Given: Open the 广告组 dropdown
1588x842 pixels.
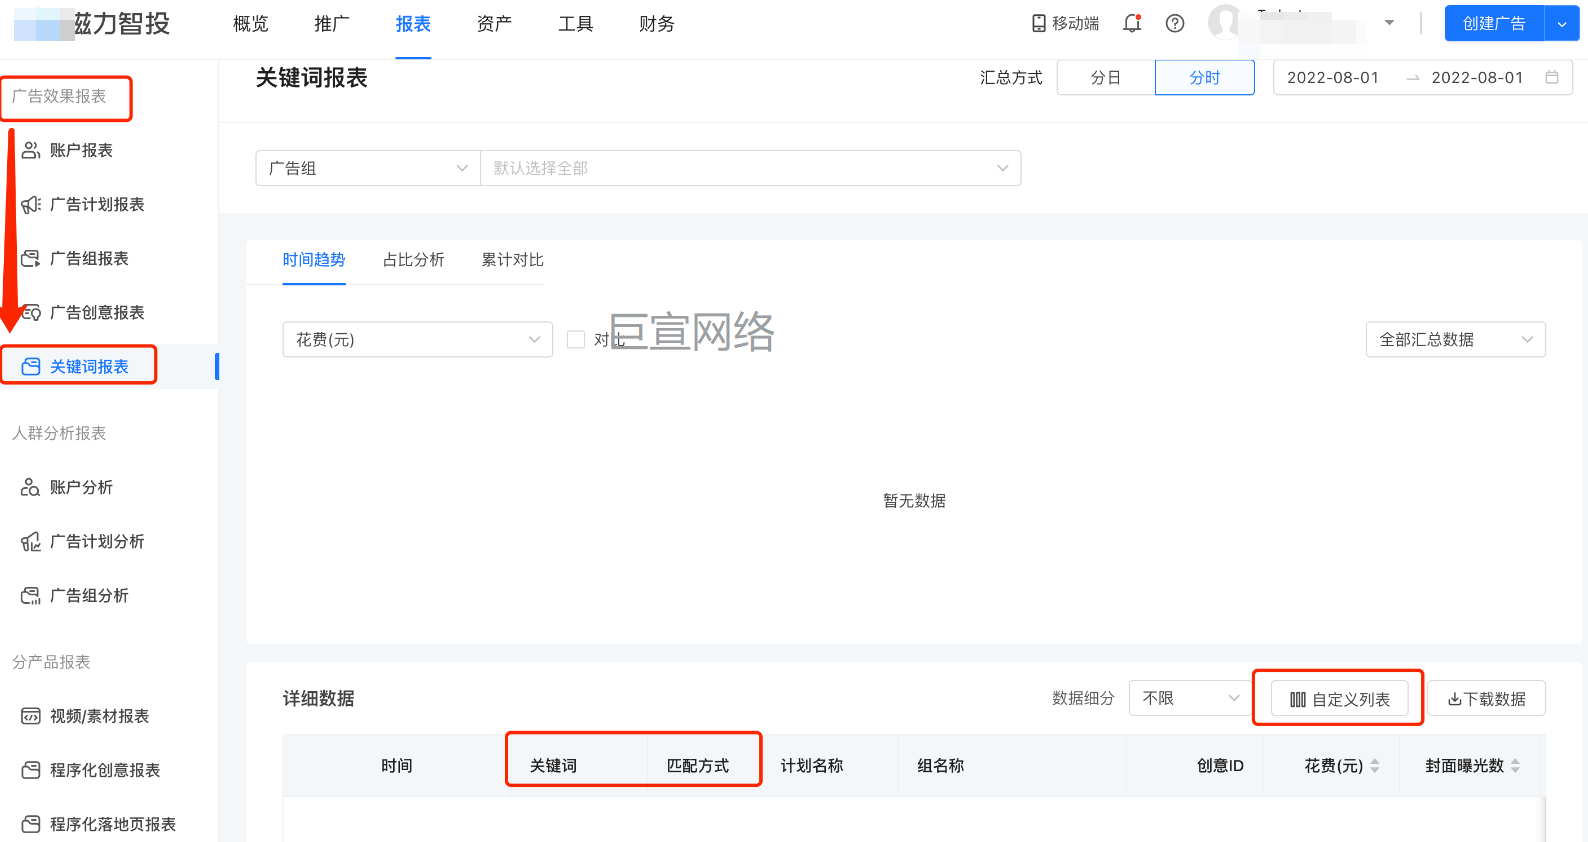Looking at the screenshot, I should pyautogui.click(x=368, y=168).
